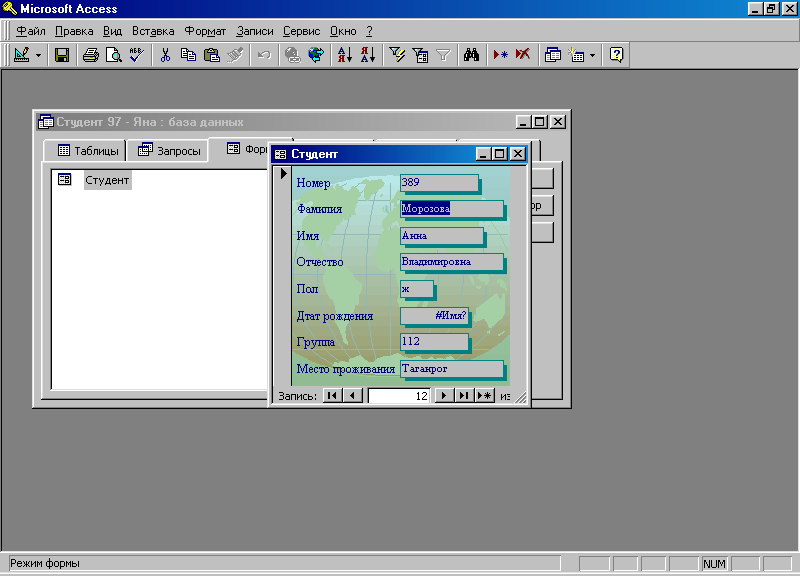Click the New Object toolbar icon

click(x=577, y=55)
